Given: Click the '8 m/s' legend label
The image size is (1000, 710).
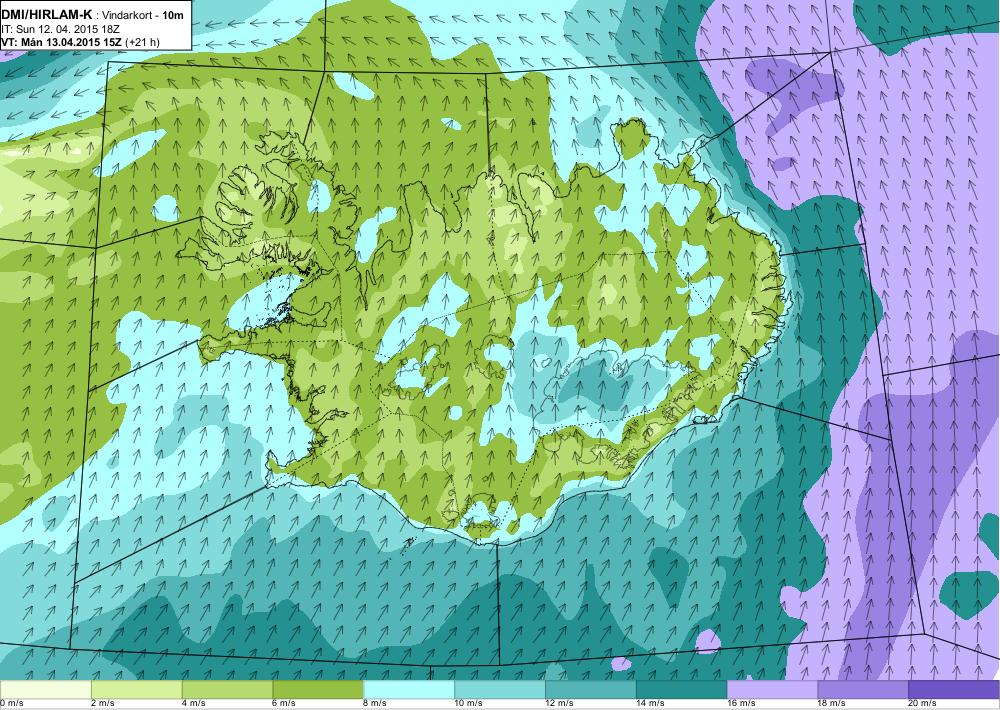Looking at the screenshot, I should 375,704.
